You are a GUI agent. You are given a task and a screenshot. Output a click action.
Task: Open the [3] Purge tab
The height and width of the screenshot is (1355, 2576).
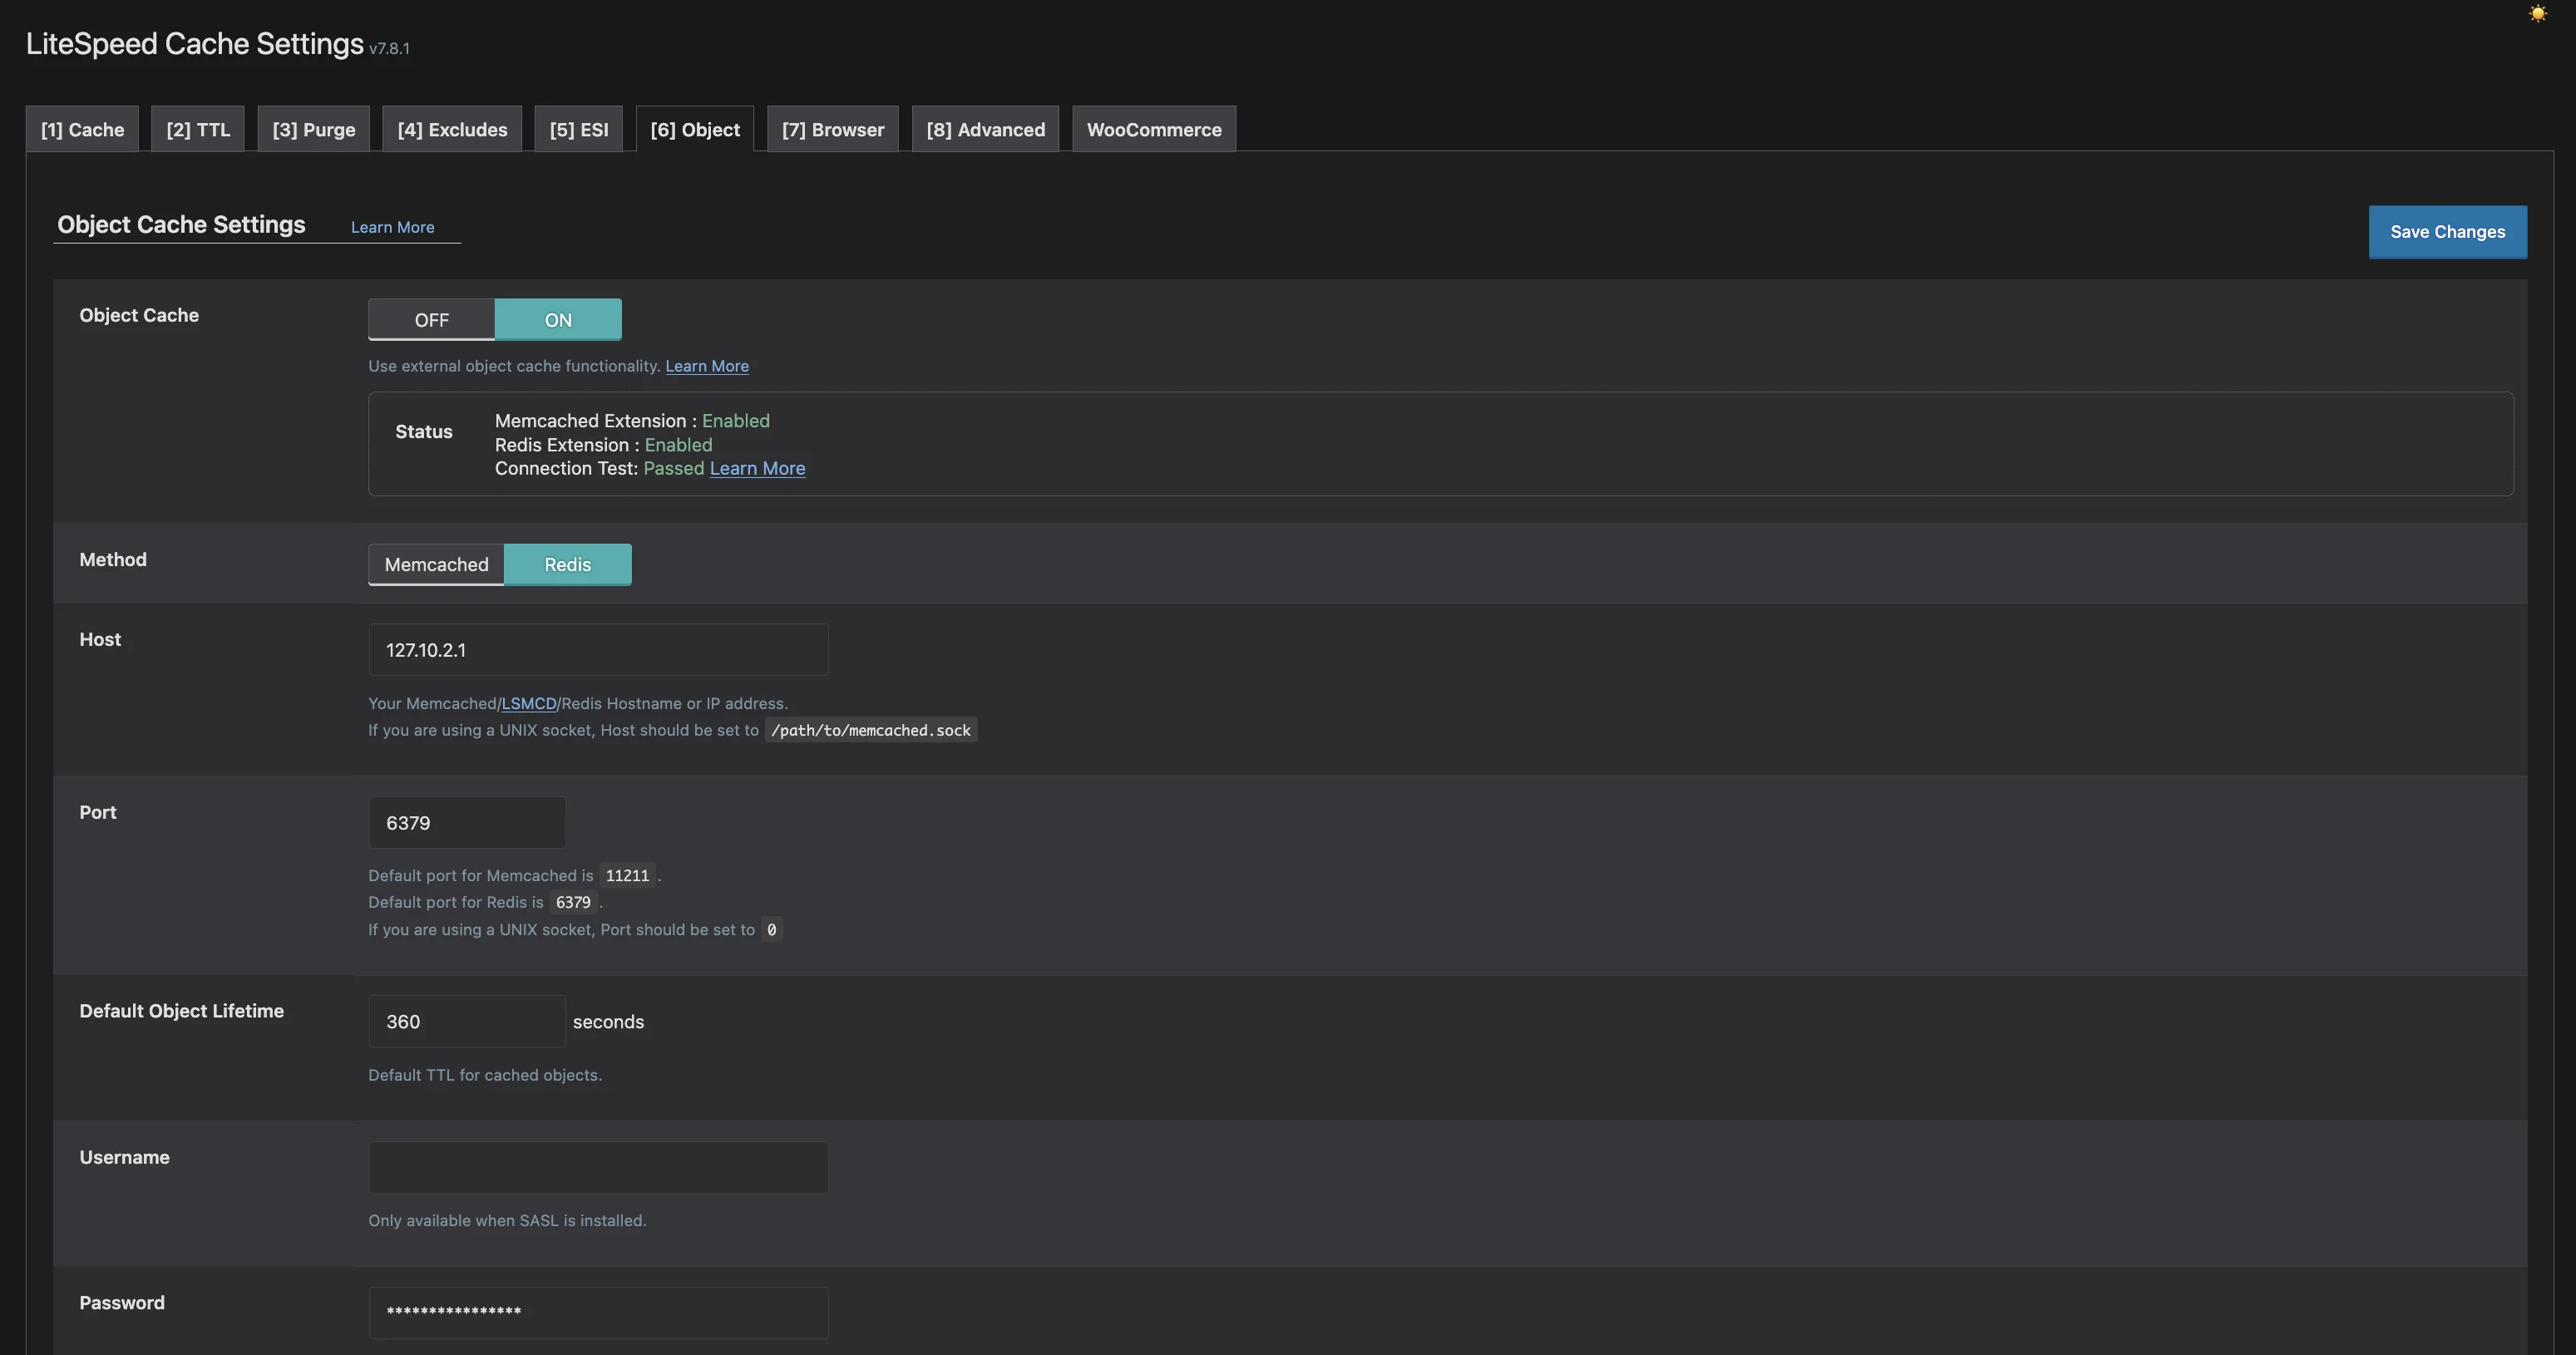click(x=314, y=129)
